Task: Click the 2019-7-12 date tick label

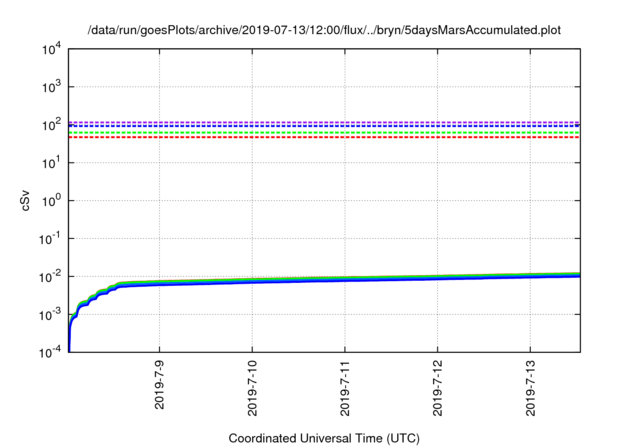Action: pos(438,388)
